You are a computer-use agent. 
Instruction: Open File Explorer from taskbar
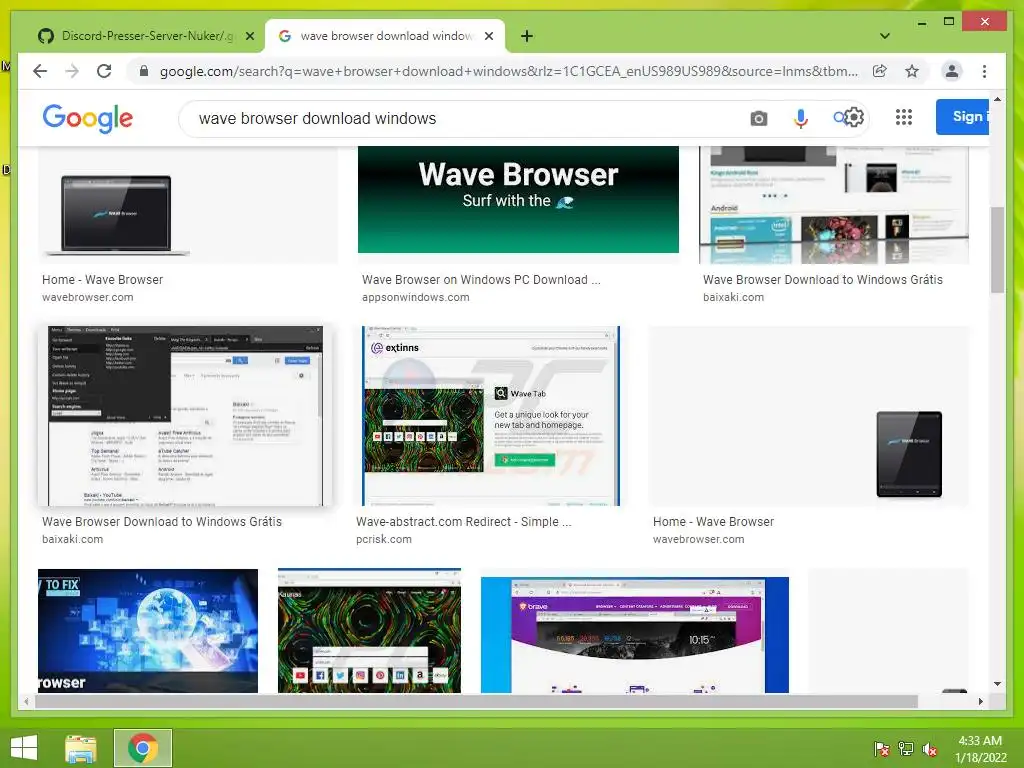pyautogui.click(x=81, y=748)
